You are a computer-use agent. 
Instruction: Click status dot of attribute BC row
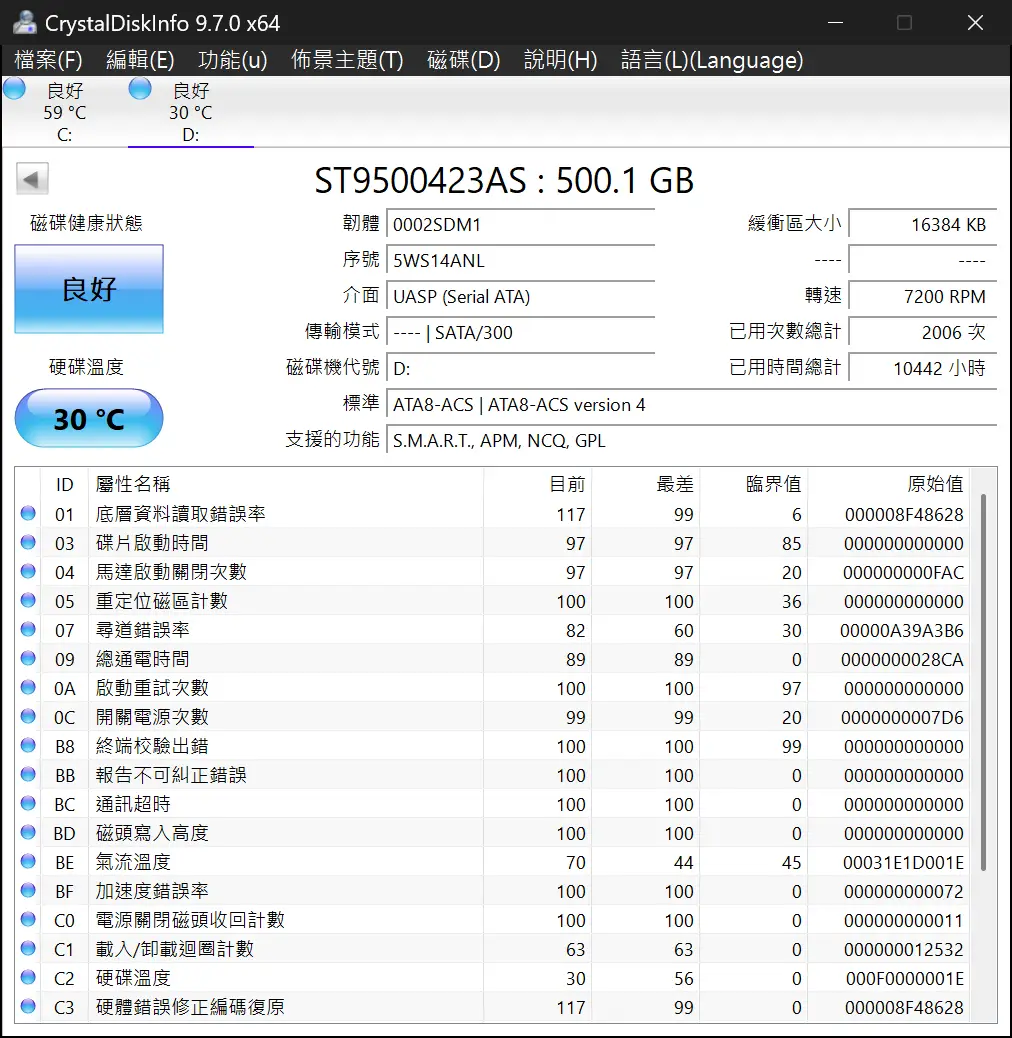click(28, 803)
